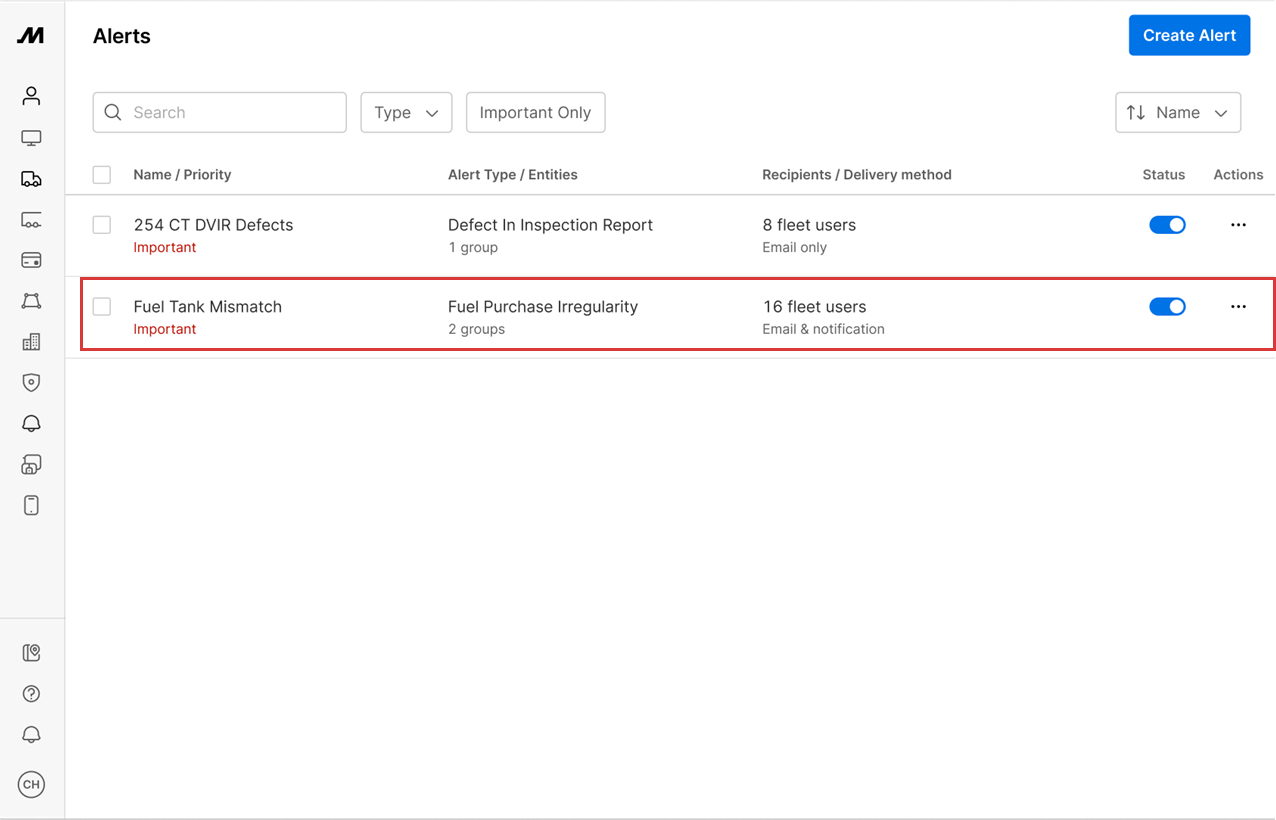Open the help question mark icon
This screenshot has width=1276, height=820.
pyautogui.click(x=31, y=694)
